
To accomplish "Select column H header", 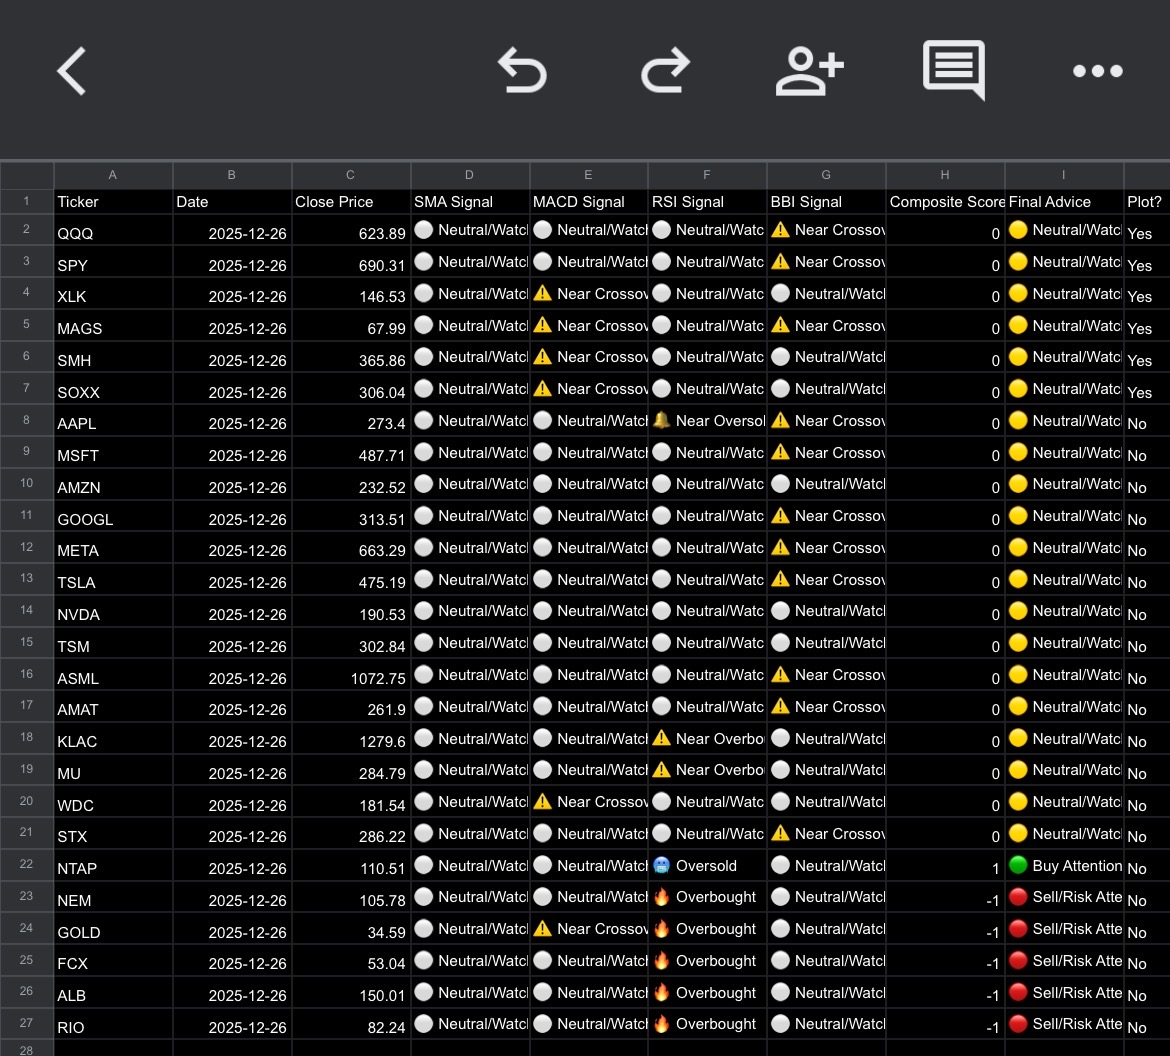I will [x=945, y=175].
